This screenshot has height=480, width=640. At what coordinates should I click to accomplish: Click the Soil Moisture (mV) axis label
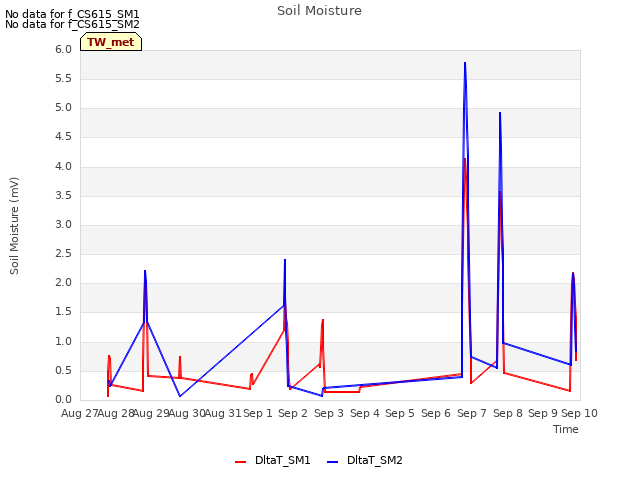14,225
